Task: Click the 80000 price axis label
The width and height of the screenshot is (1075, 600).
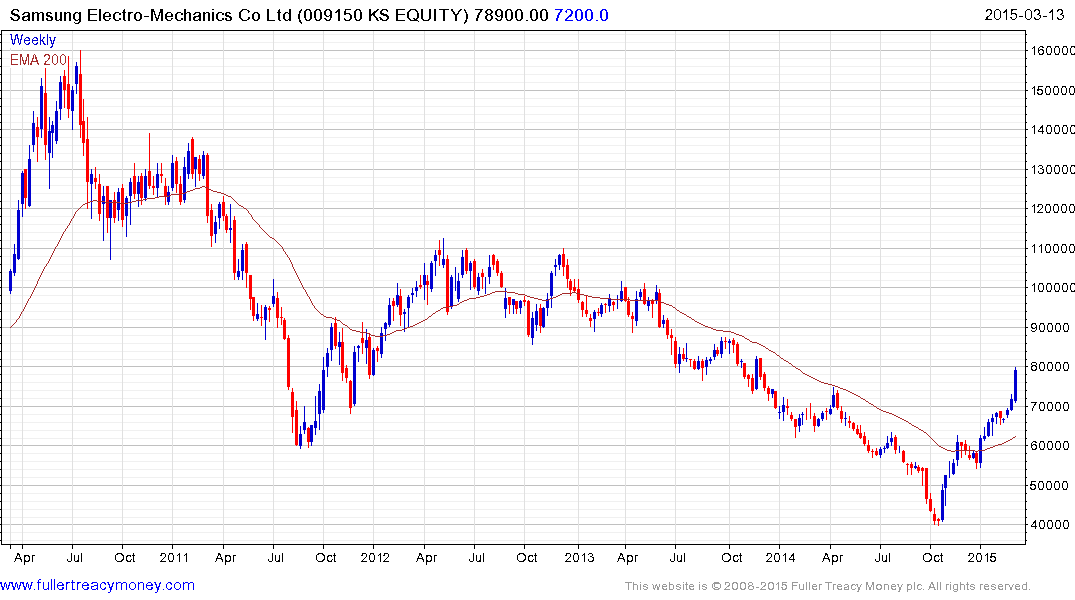Action: click(x=1050, y=366)
